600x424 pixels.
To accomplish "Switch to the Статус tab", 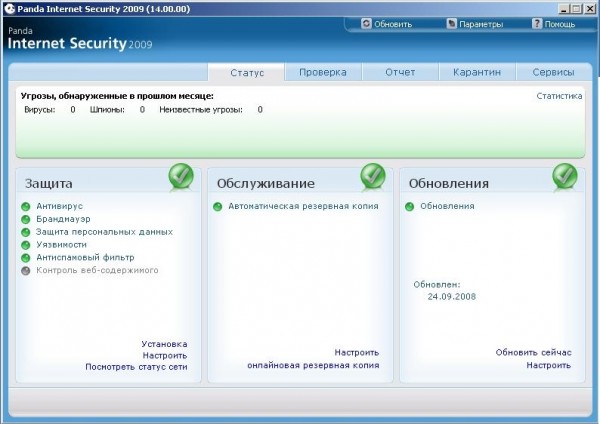I will pyautogui.click(x=247, y=72).
